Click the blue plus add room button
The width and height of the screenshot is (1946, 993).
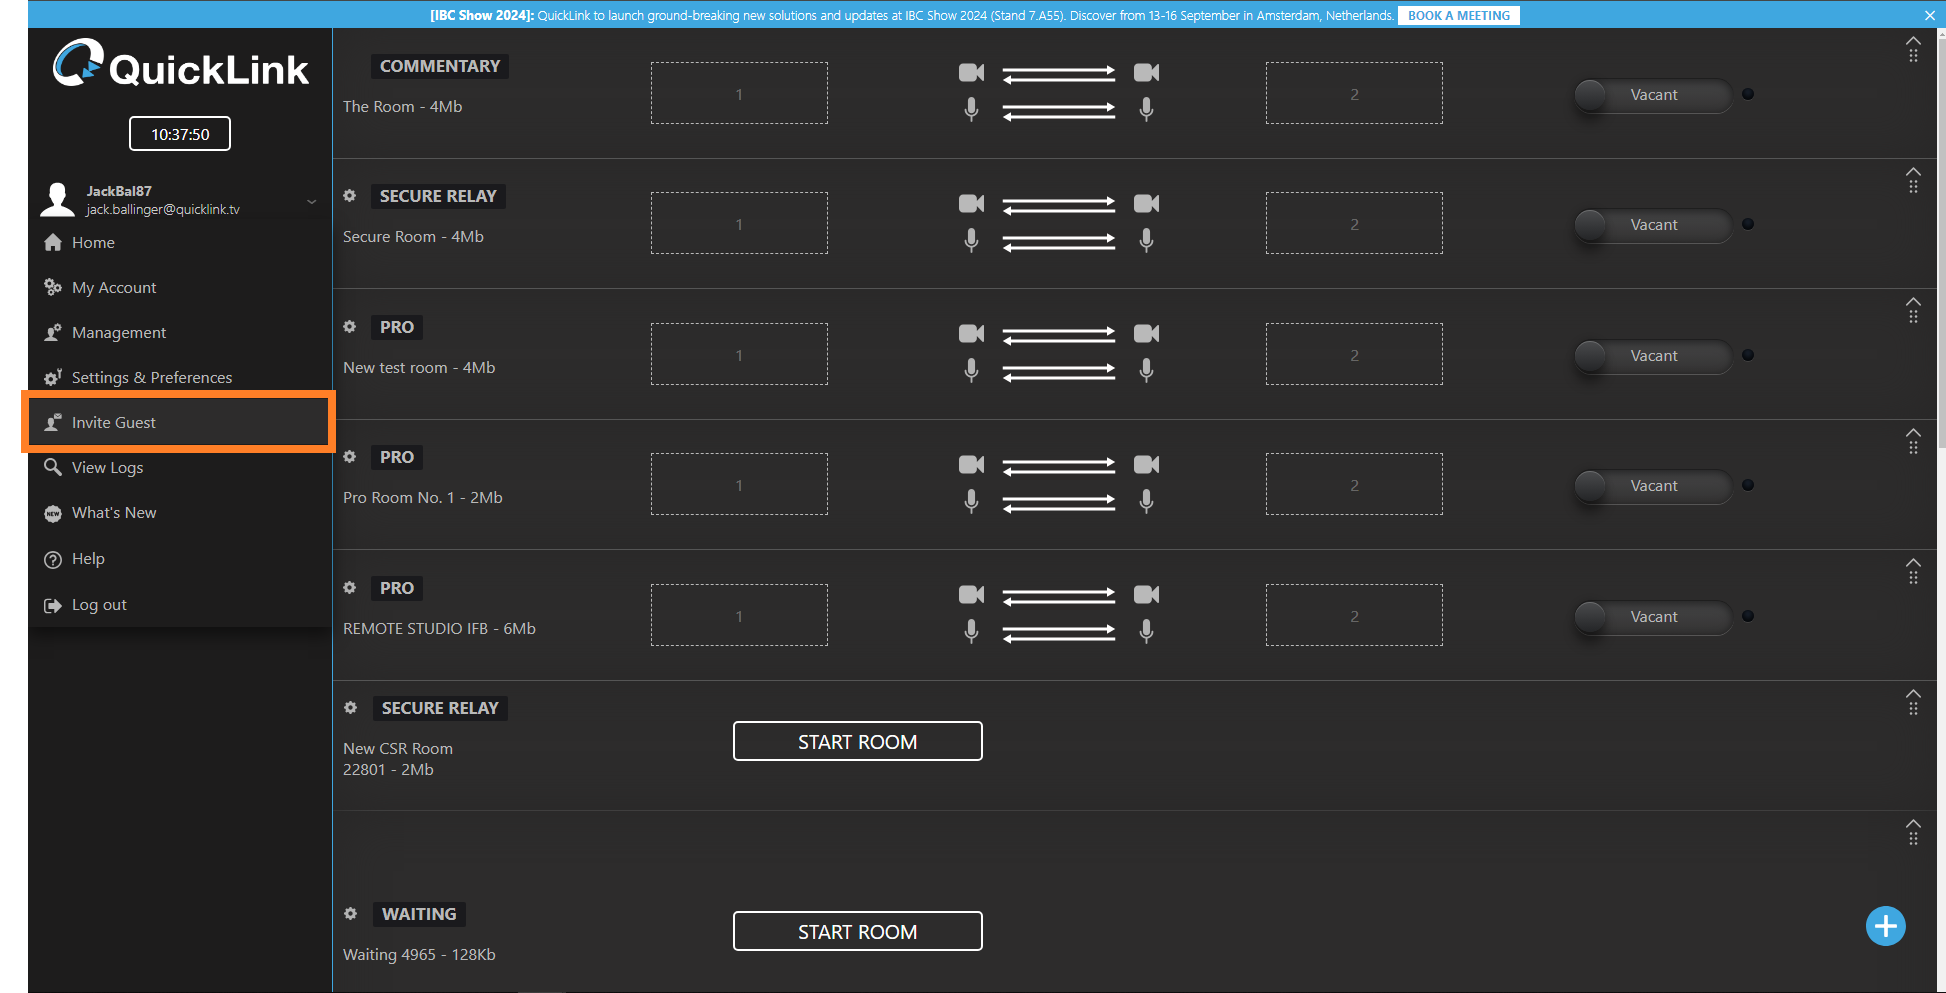coord(1885,926)
